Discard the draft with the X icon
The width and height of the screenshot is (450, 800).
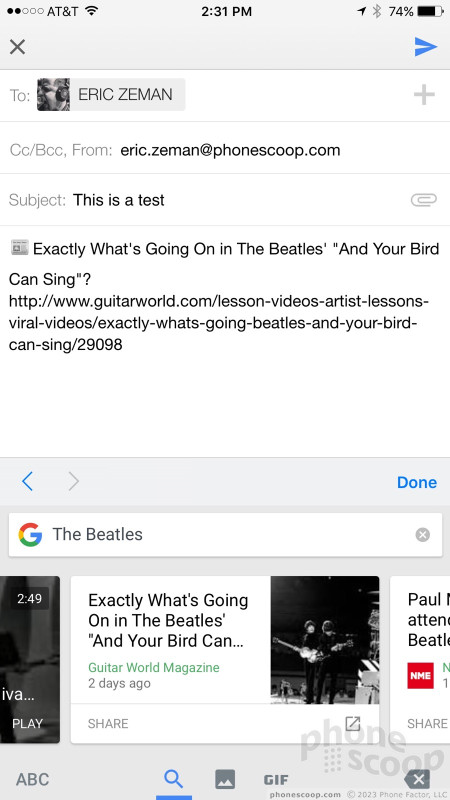(x=17, y=47)
